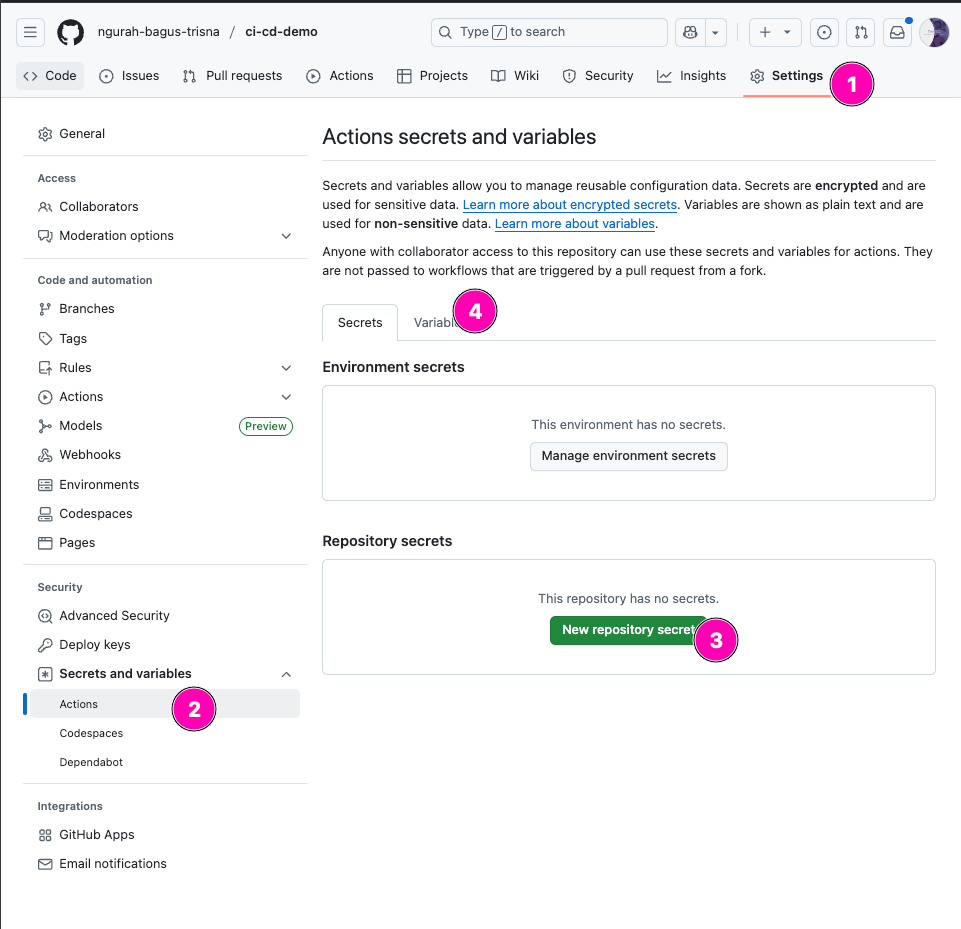
Task: Open Copilot chat icon
Action: 689,32
